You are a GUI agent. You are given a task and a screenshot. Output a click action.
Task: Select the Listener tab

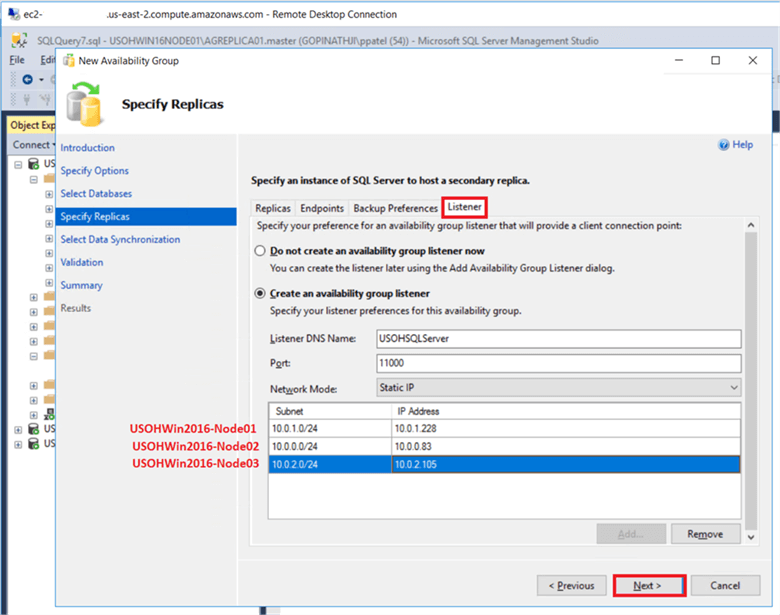click(x=464, y=207)
